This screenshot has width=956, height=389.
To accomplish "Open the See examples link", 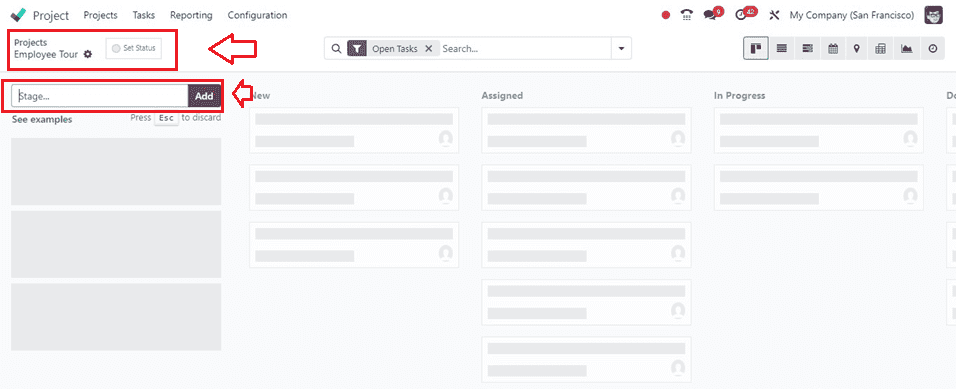I will (42, 120).
